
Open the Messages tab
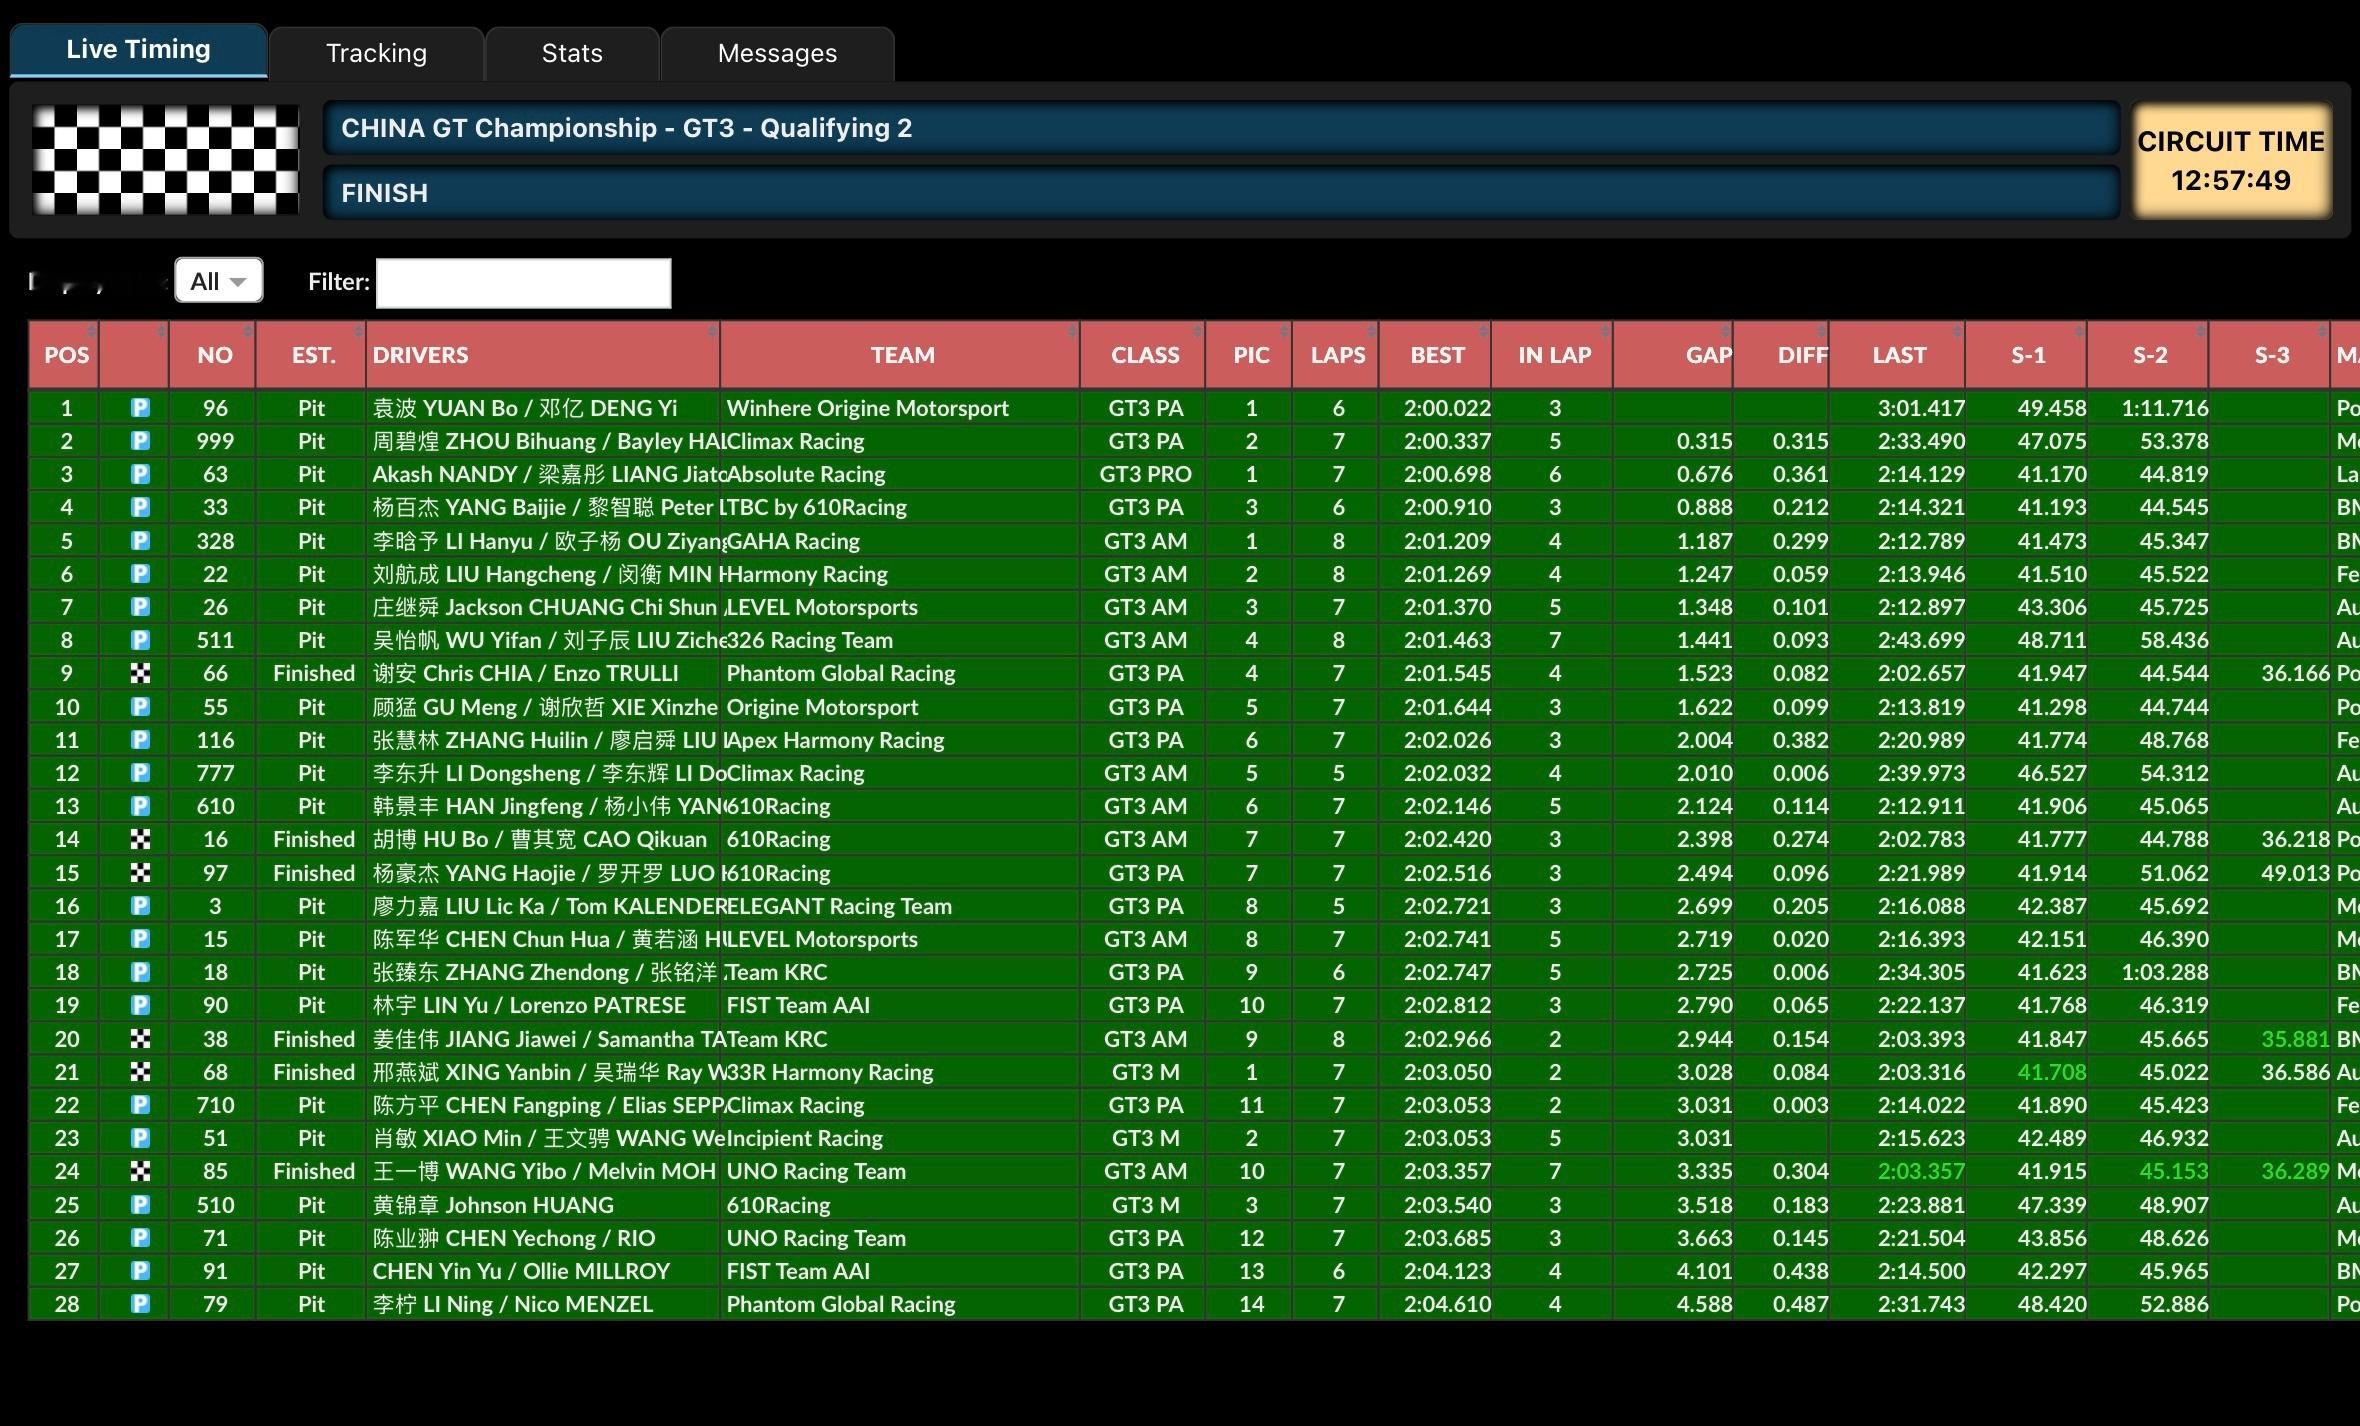pos(777,53)
